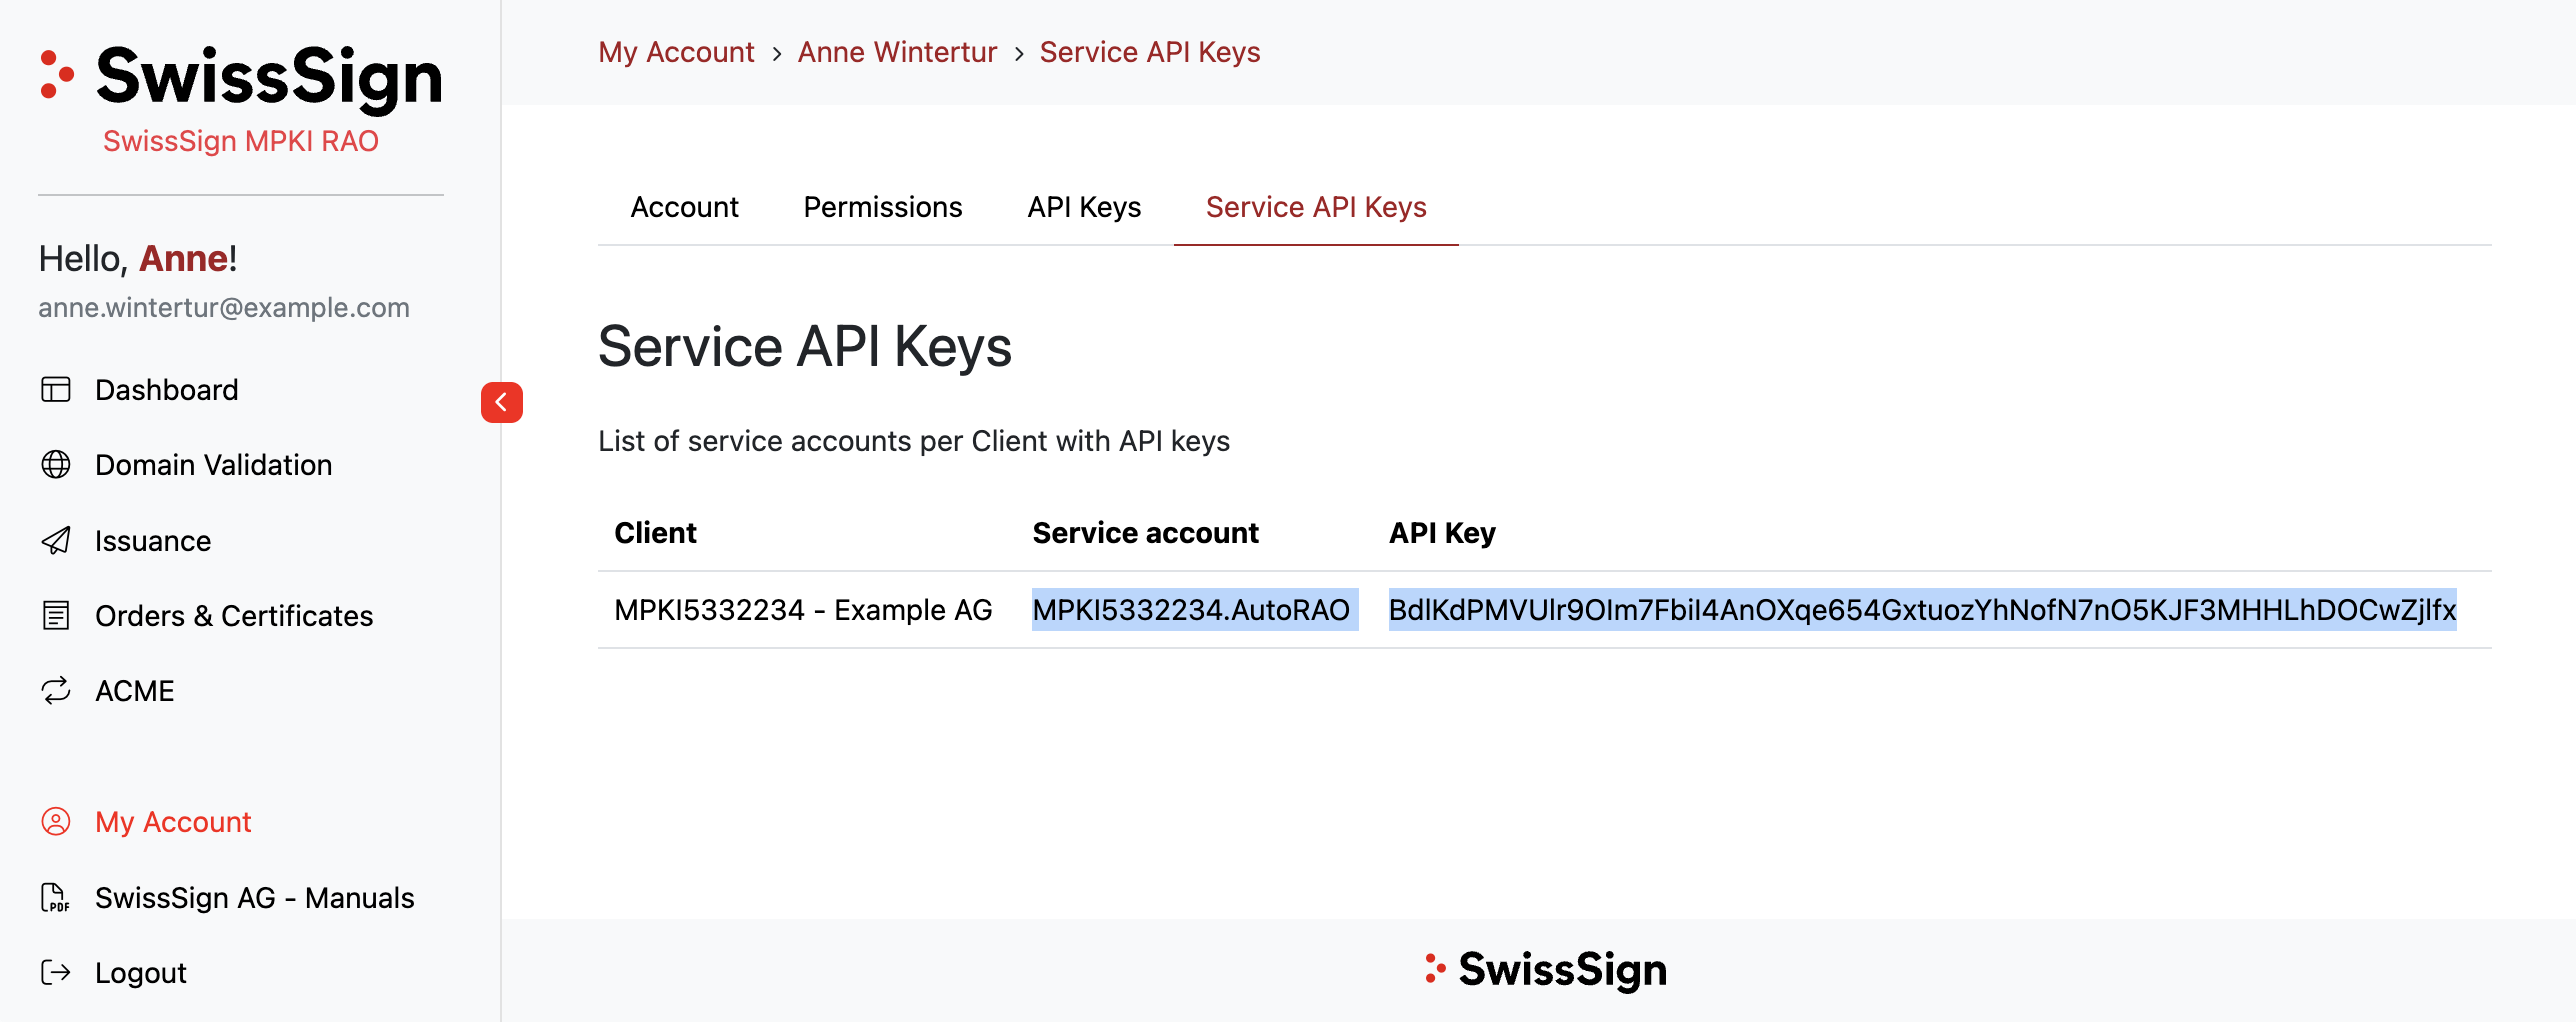Click the Orders & Certificates list icon
Screen dimensions: 2576x1022
pos(56,615)
